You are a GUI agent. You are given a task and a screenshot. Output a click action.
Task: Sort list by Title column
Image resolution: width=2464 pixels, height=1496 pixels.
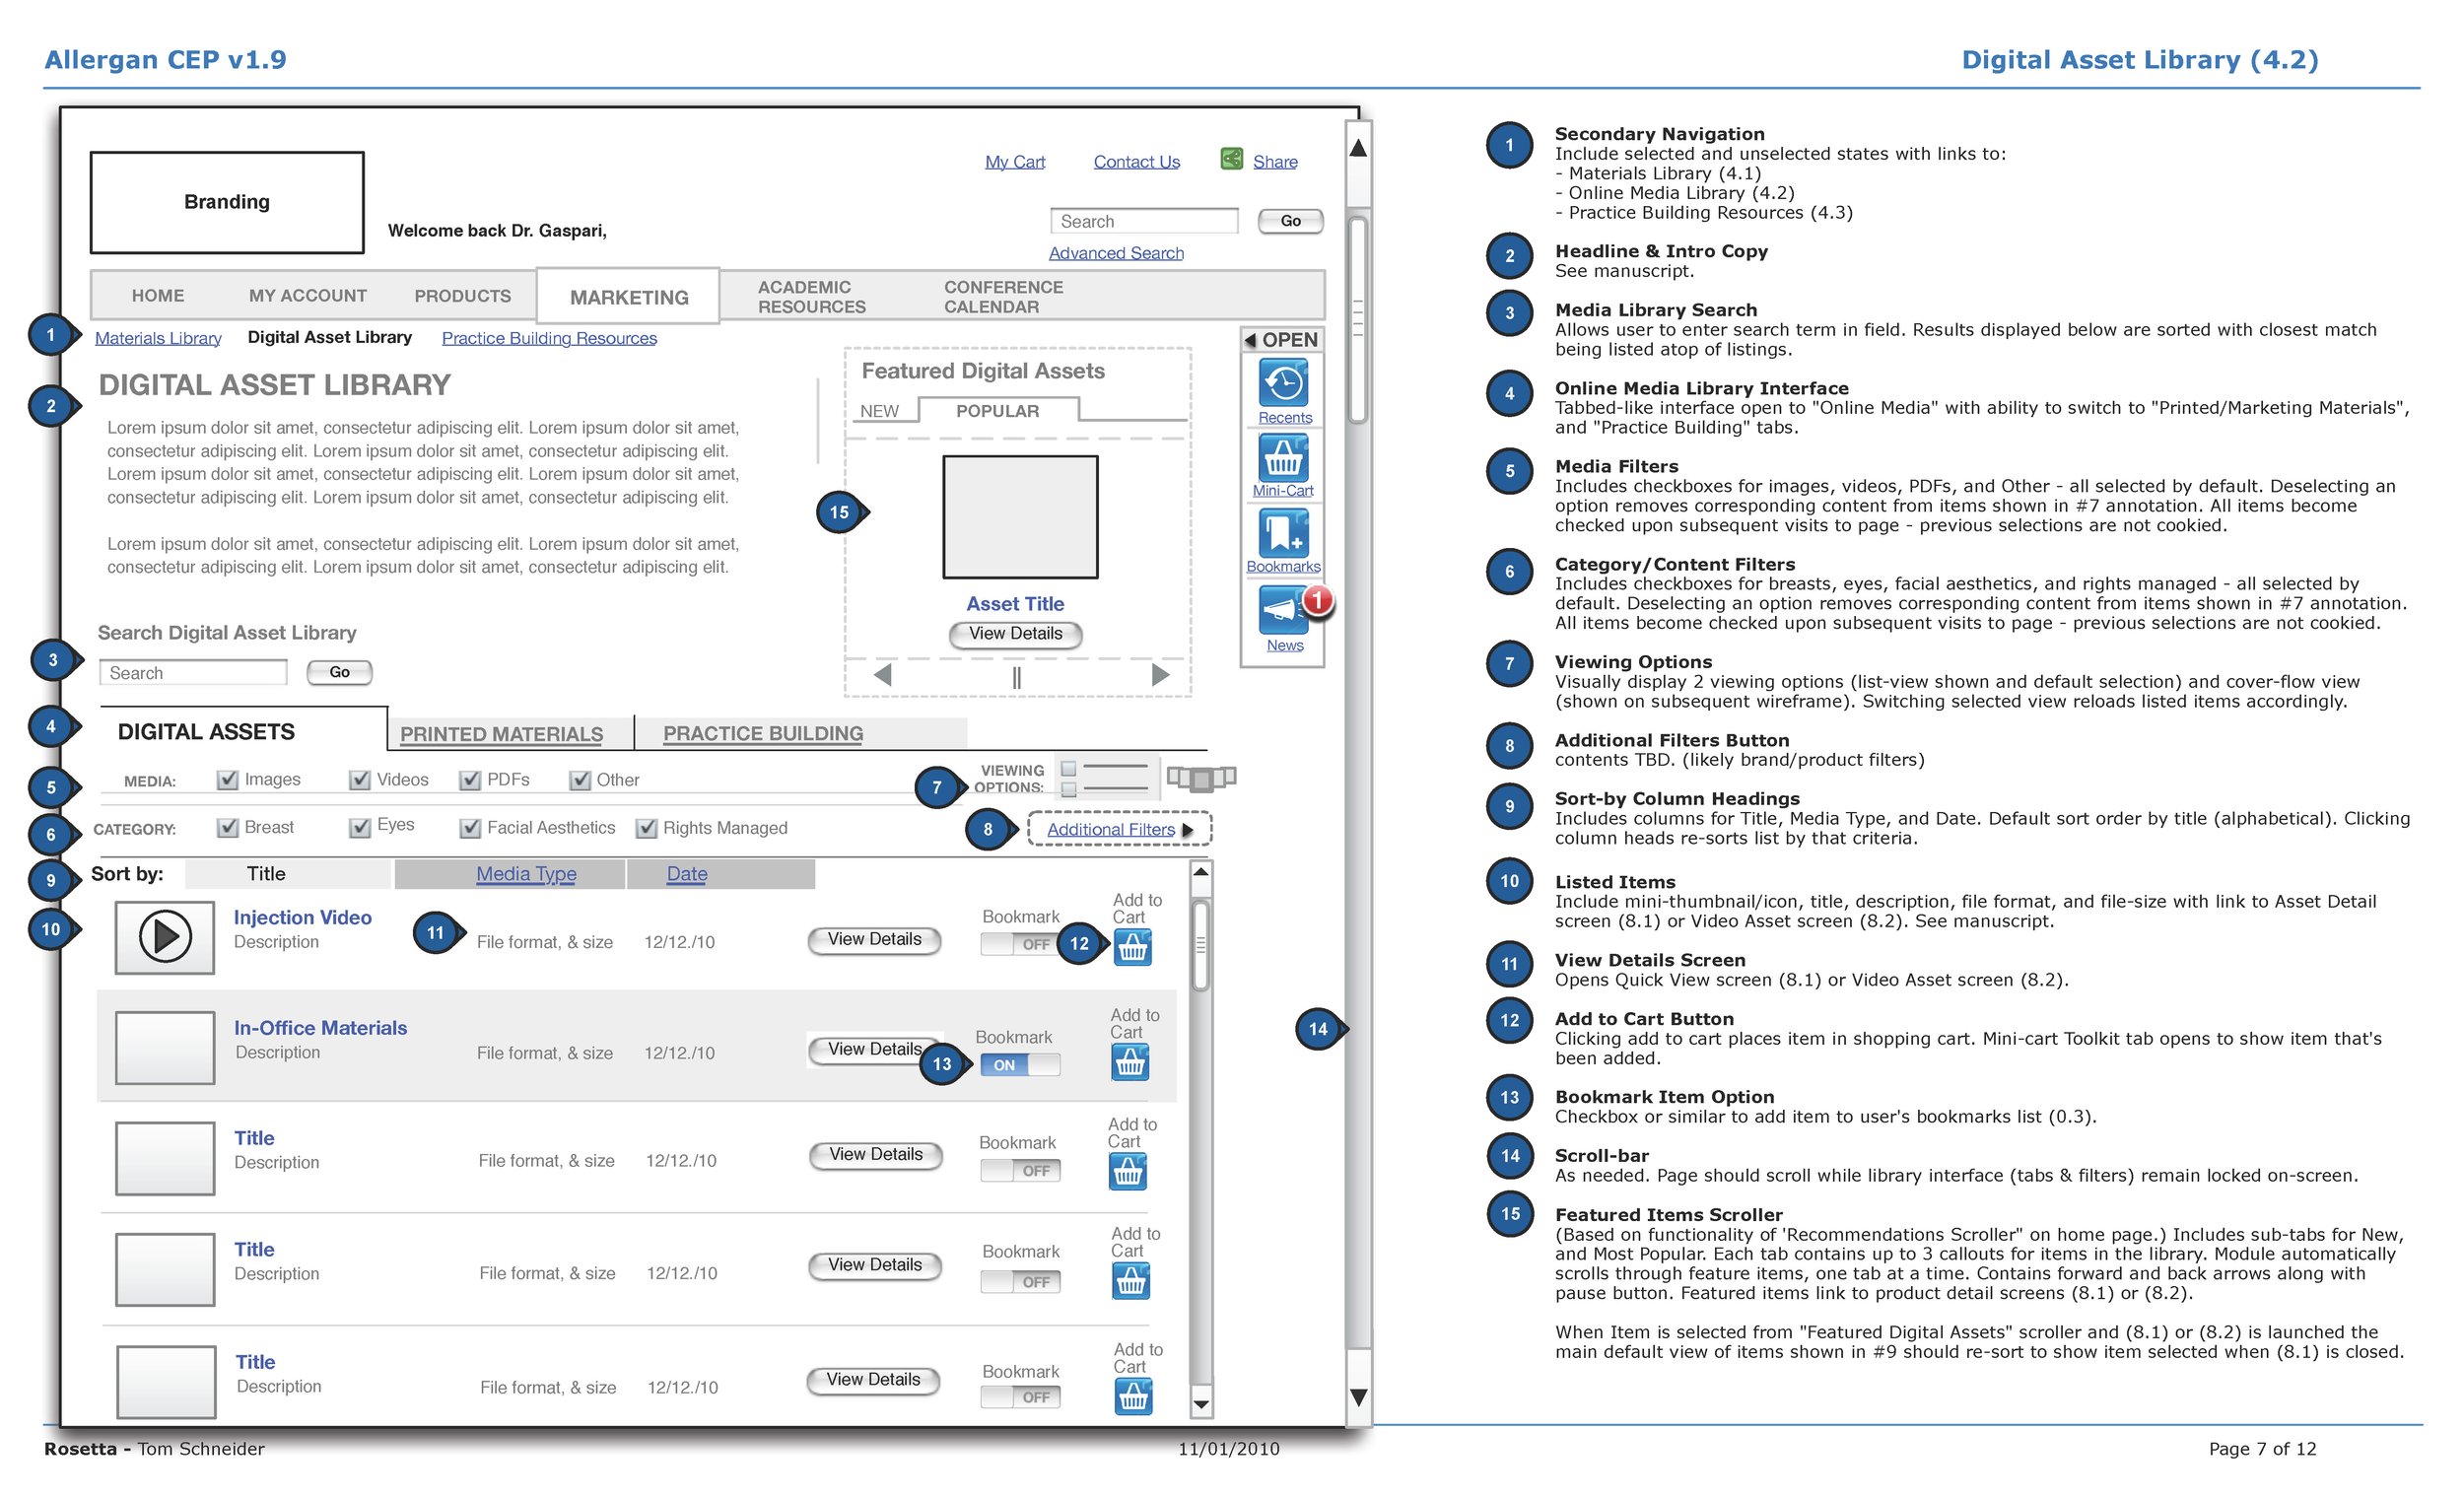point(287,874)
